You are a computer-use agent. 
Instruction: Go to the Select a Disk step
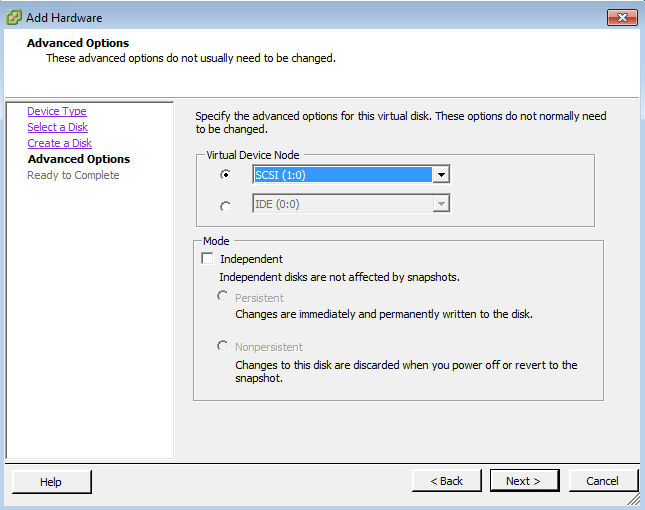[x=58, y=127]
